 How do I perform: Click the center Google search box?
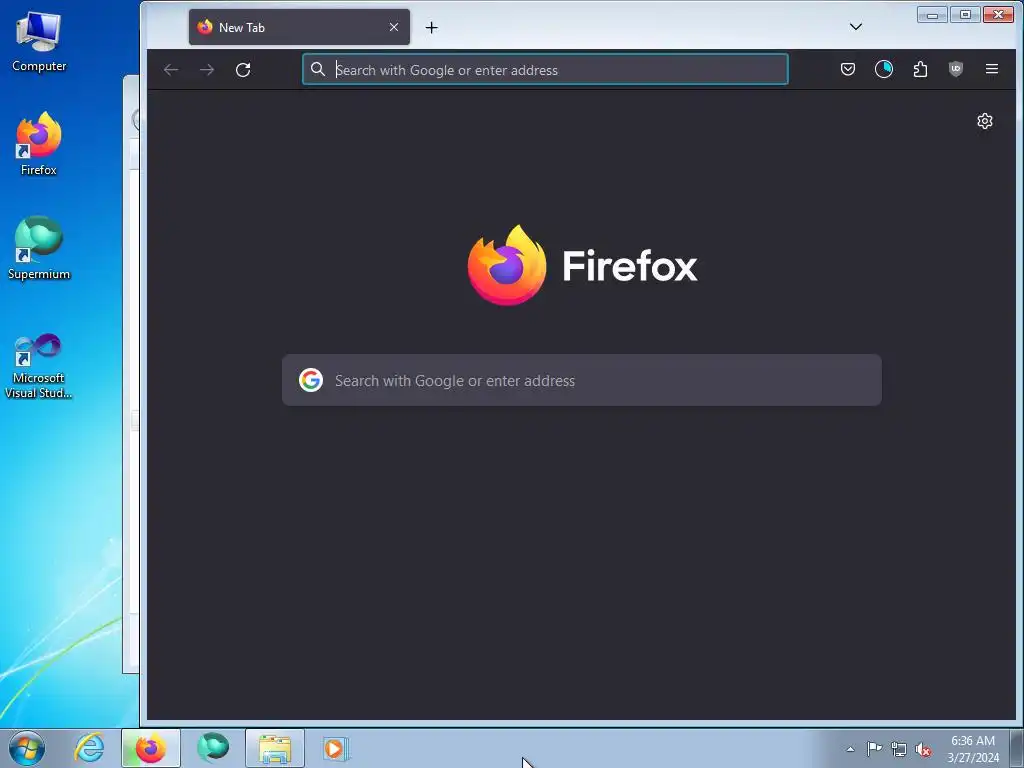click(582, 380)
